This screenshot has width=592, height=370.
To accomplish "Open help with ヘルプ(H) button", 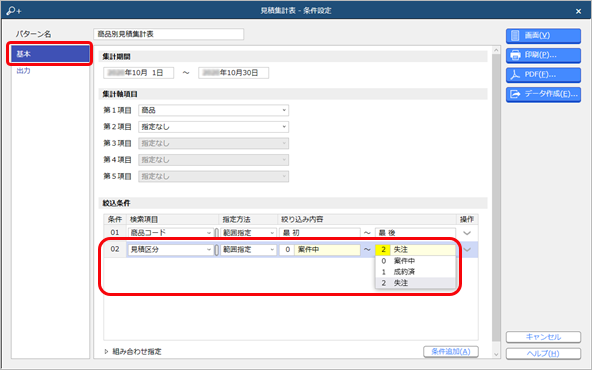I will pos(543,354).
